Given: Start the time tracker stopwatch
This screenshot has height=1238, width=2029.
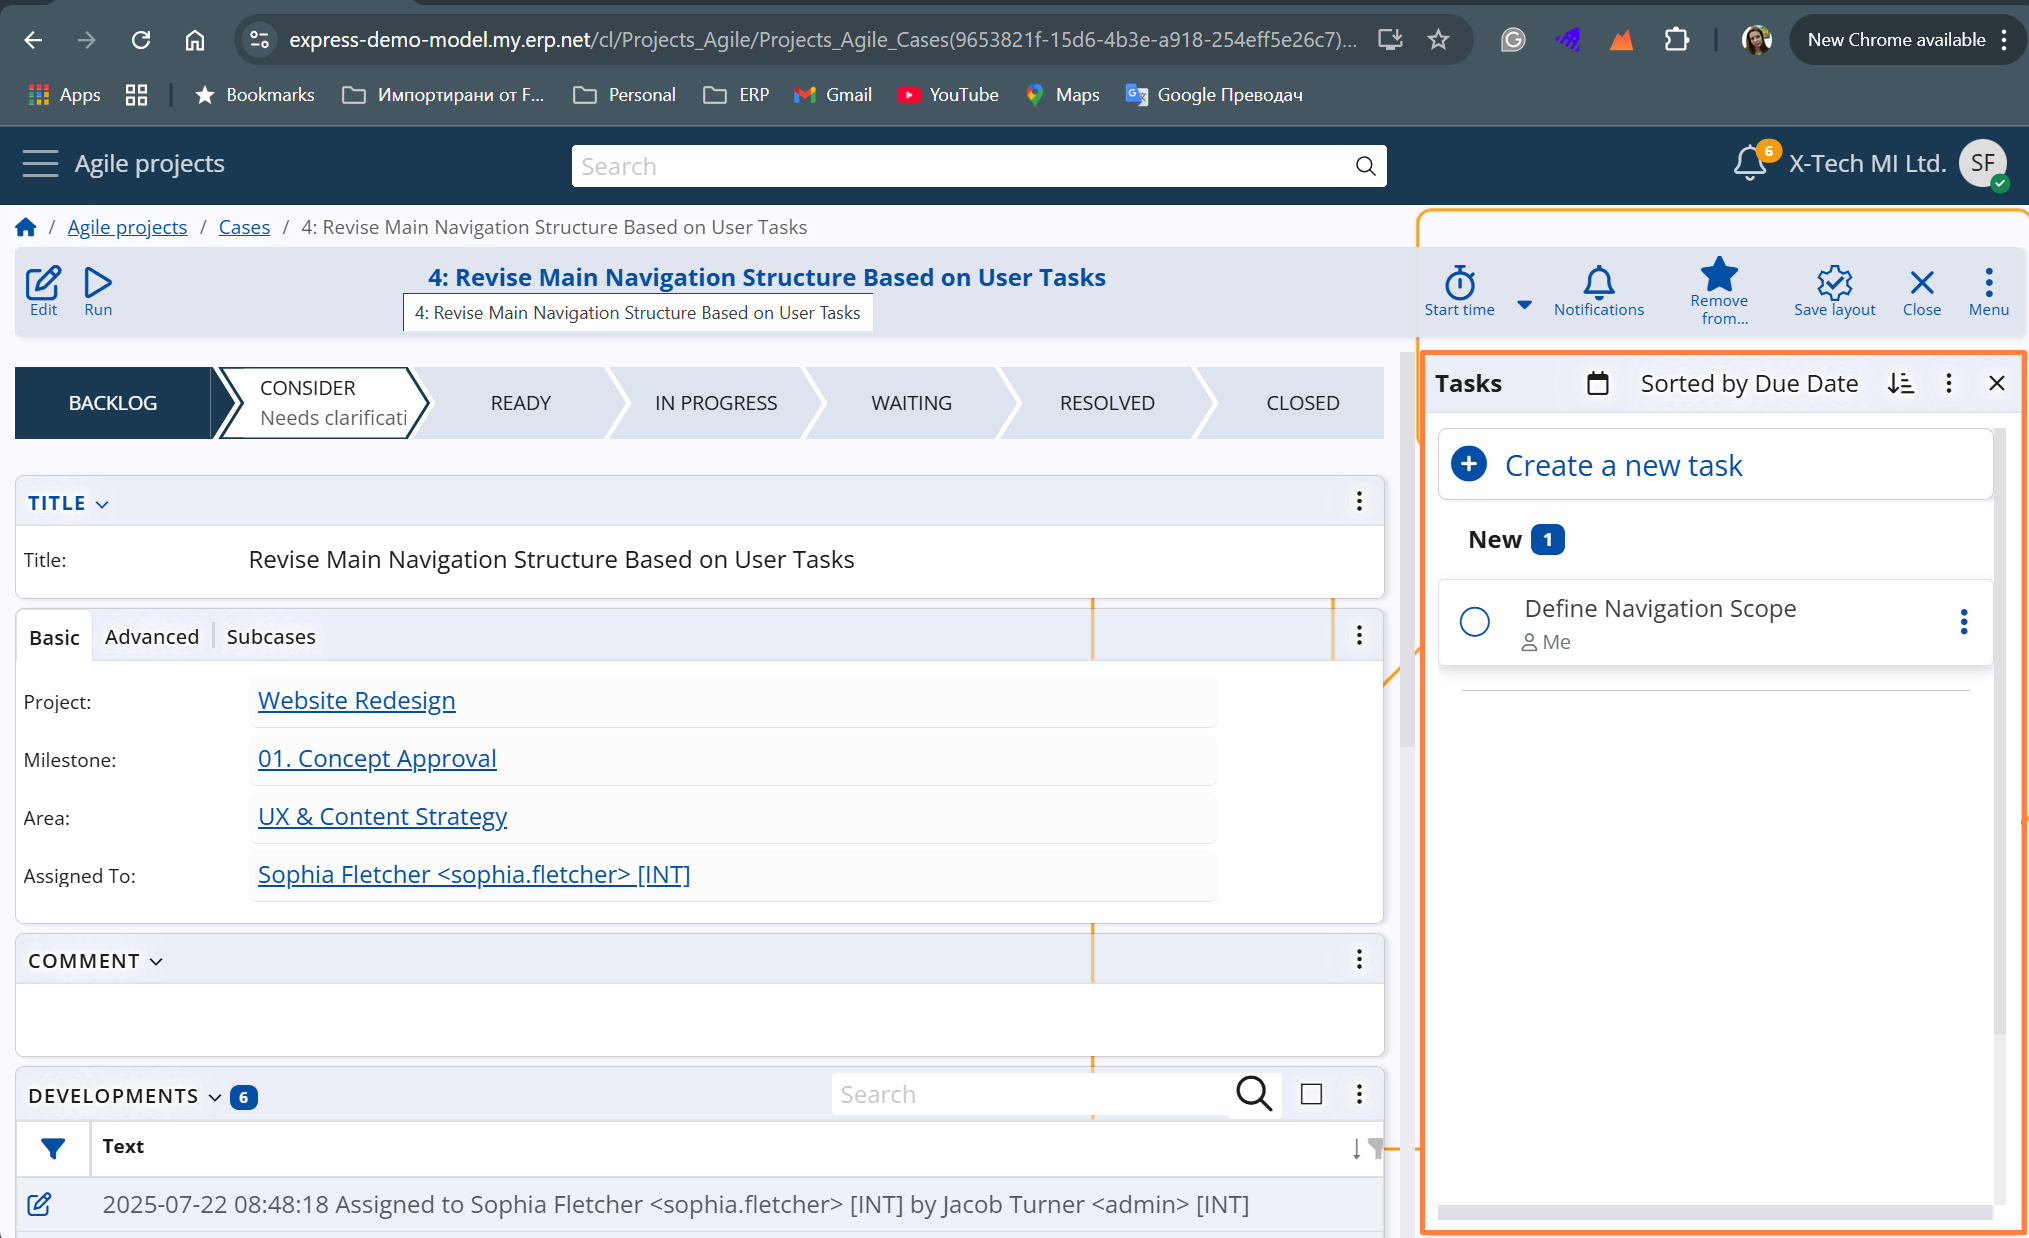Looking at the screenshot, I should (x=1459, y=284).
